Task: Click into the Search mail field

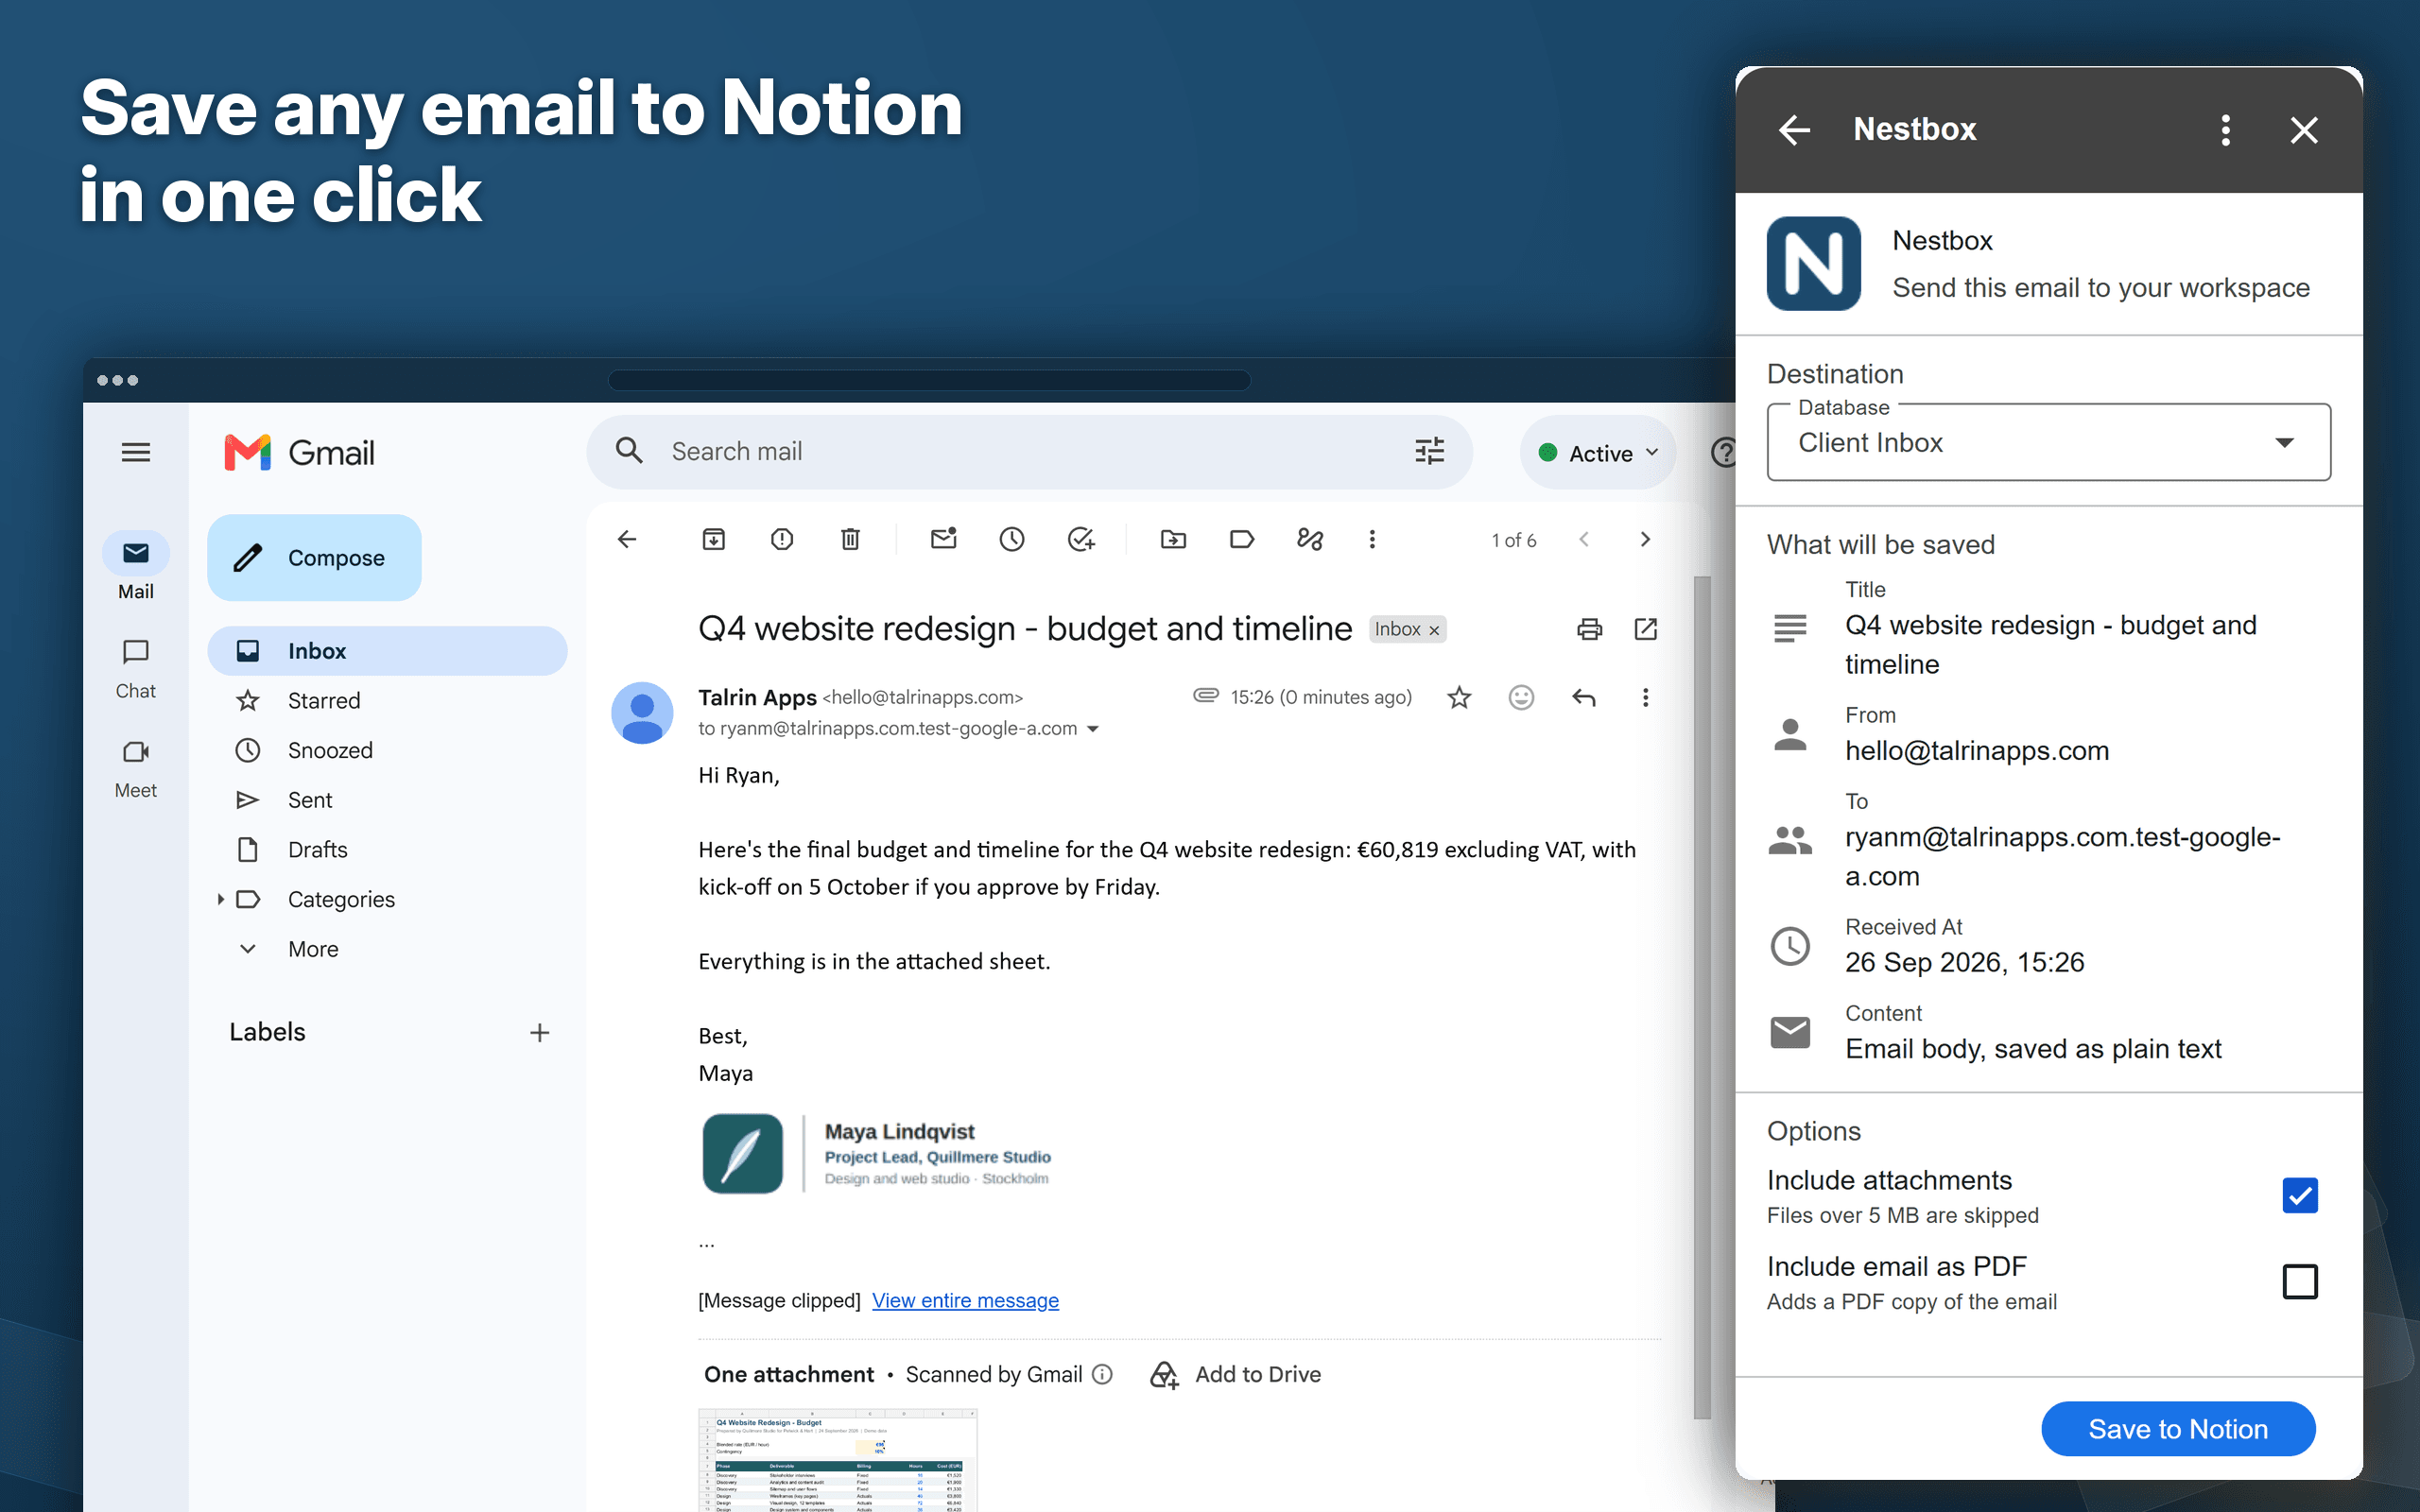Action: pyautogui.click(x=1030, y=452)
